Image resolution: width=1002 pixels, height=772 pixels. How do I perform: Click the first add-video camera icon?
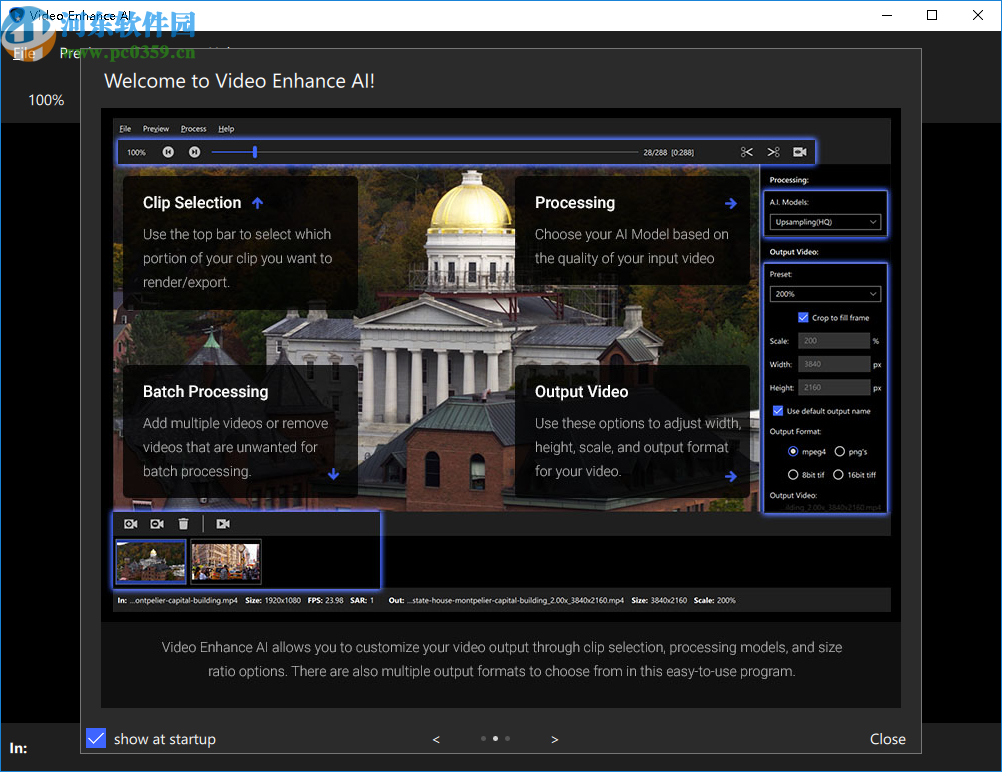(x=130, y=523)
